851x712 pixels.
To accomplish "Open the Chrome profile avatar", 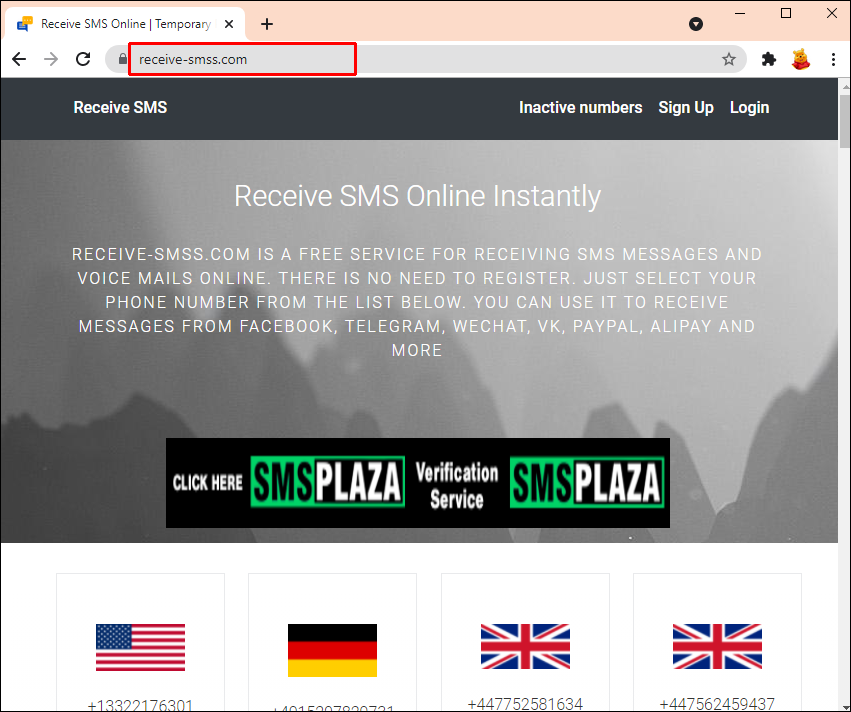I will pyautogui.click(x=801, y=59).
